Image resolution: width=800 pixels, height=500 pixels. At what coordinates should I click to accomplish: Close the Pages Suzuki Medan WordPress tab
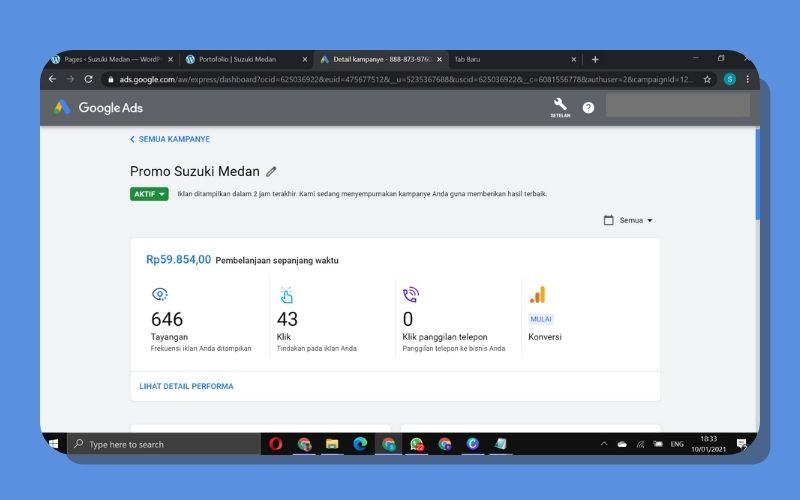tap(170, 59)
